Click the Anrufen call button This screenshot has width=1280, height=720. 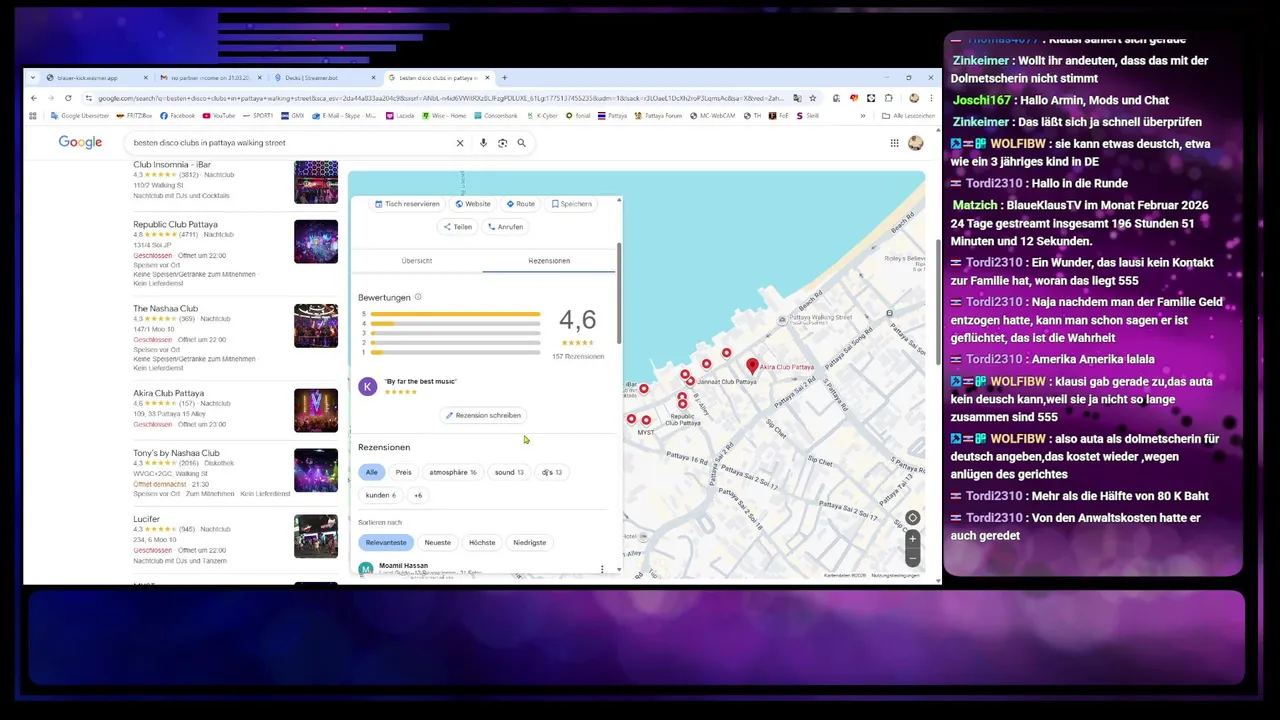[x=505, y=227]
